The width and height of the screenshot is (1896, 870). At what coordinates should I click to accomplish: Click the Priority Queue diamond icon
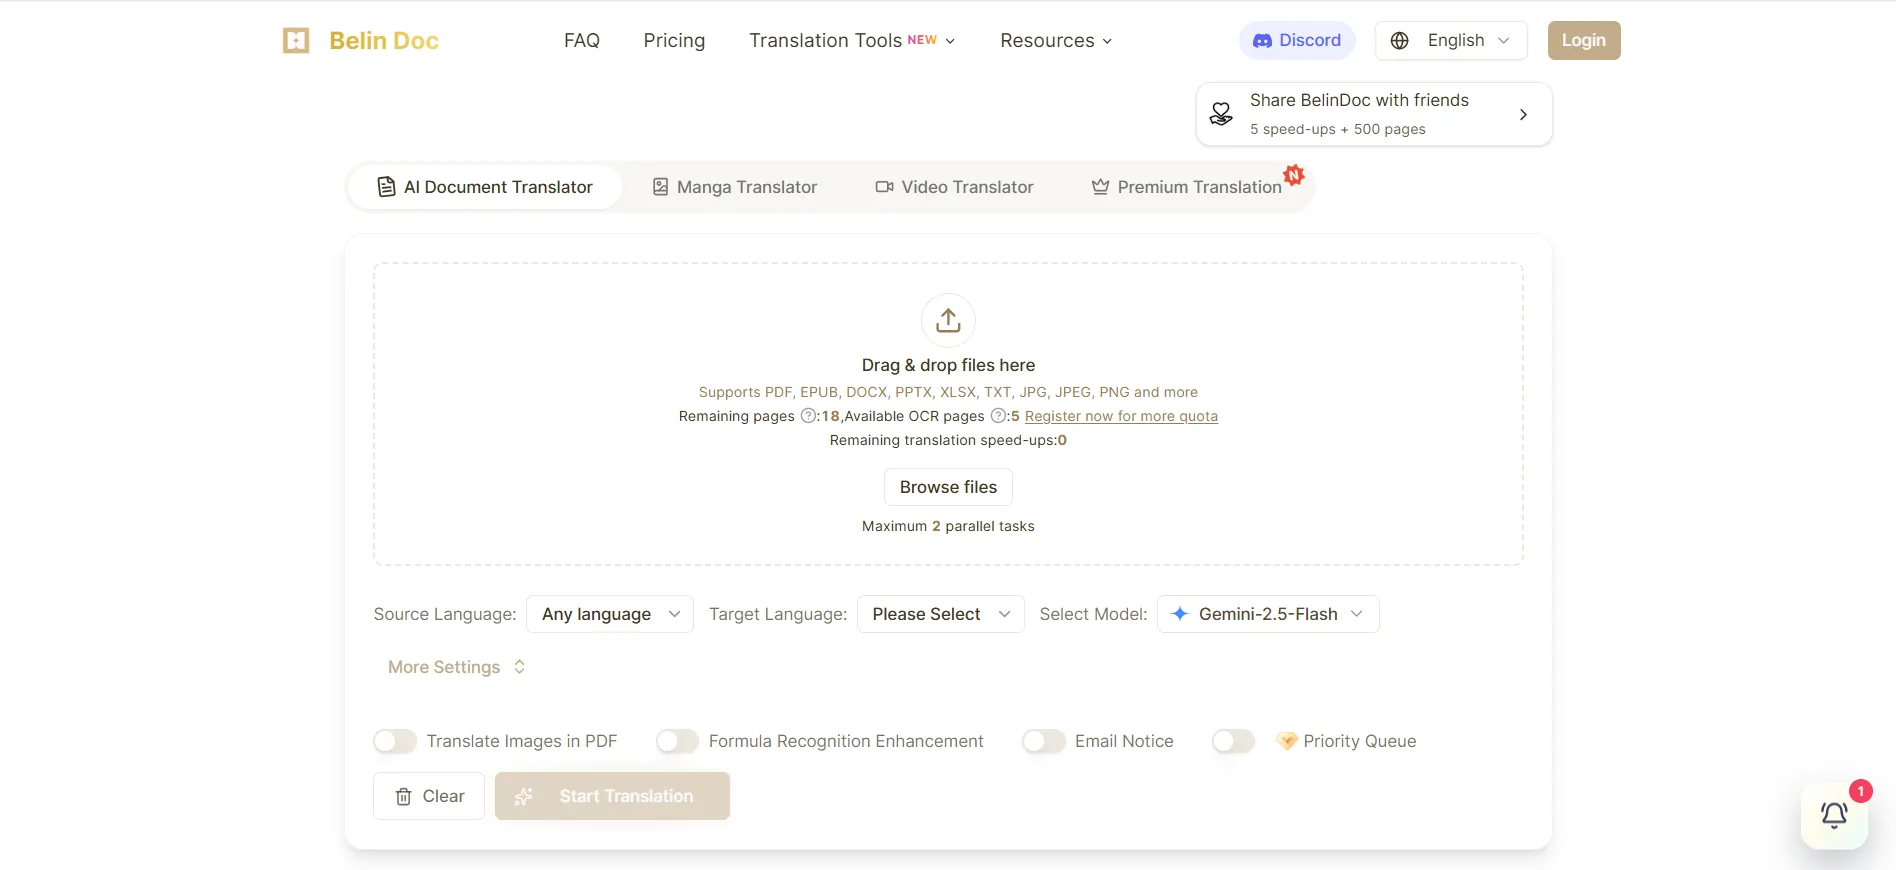[1287, 741]
